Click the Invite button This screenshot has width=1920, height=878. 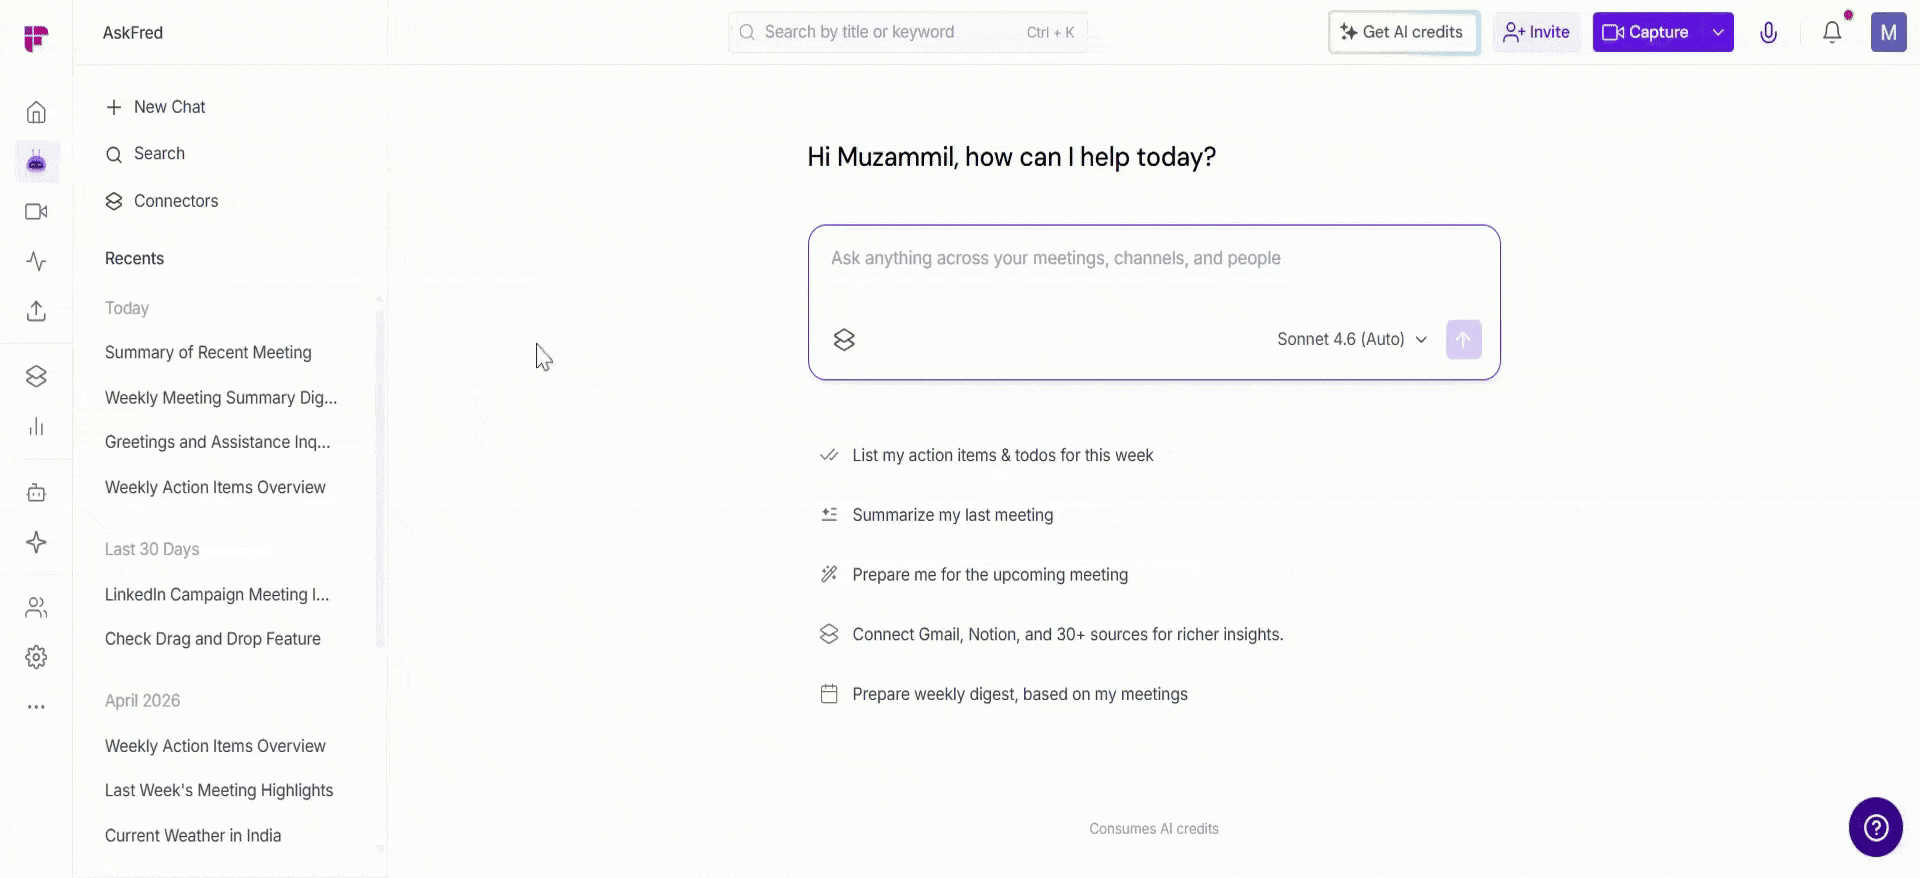pyautogui.click(x=1536, y=32)
